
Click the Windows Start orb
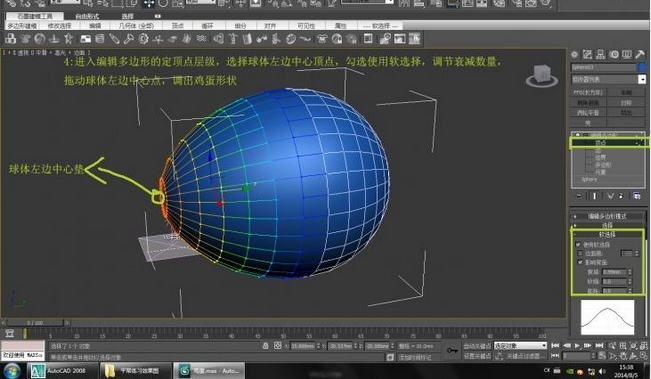tap(12, 371)
